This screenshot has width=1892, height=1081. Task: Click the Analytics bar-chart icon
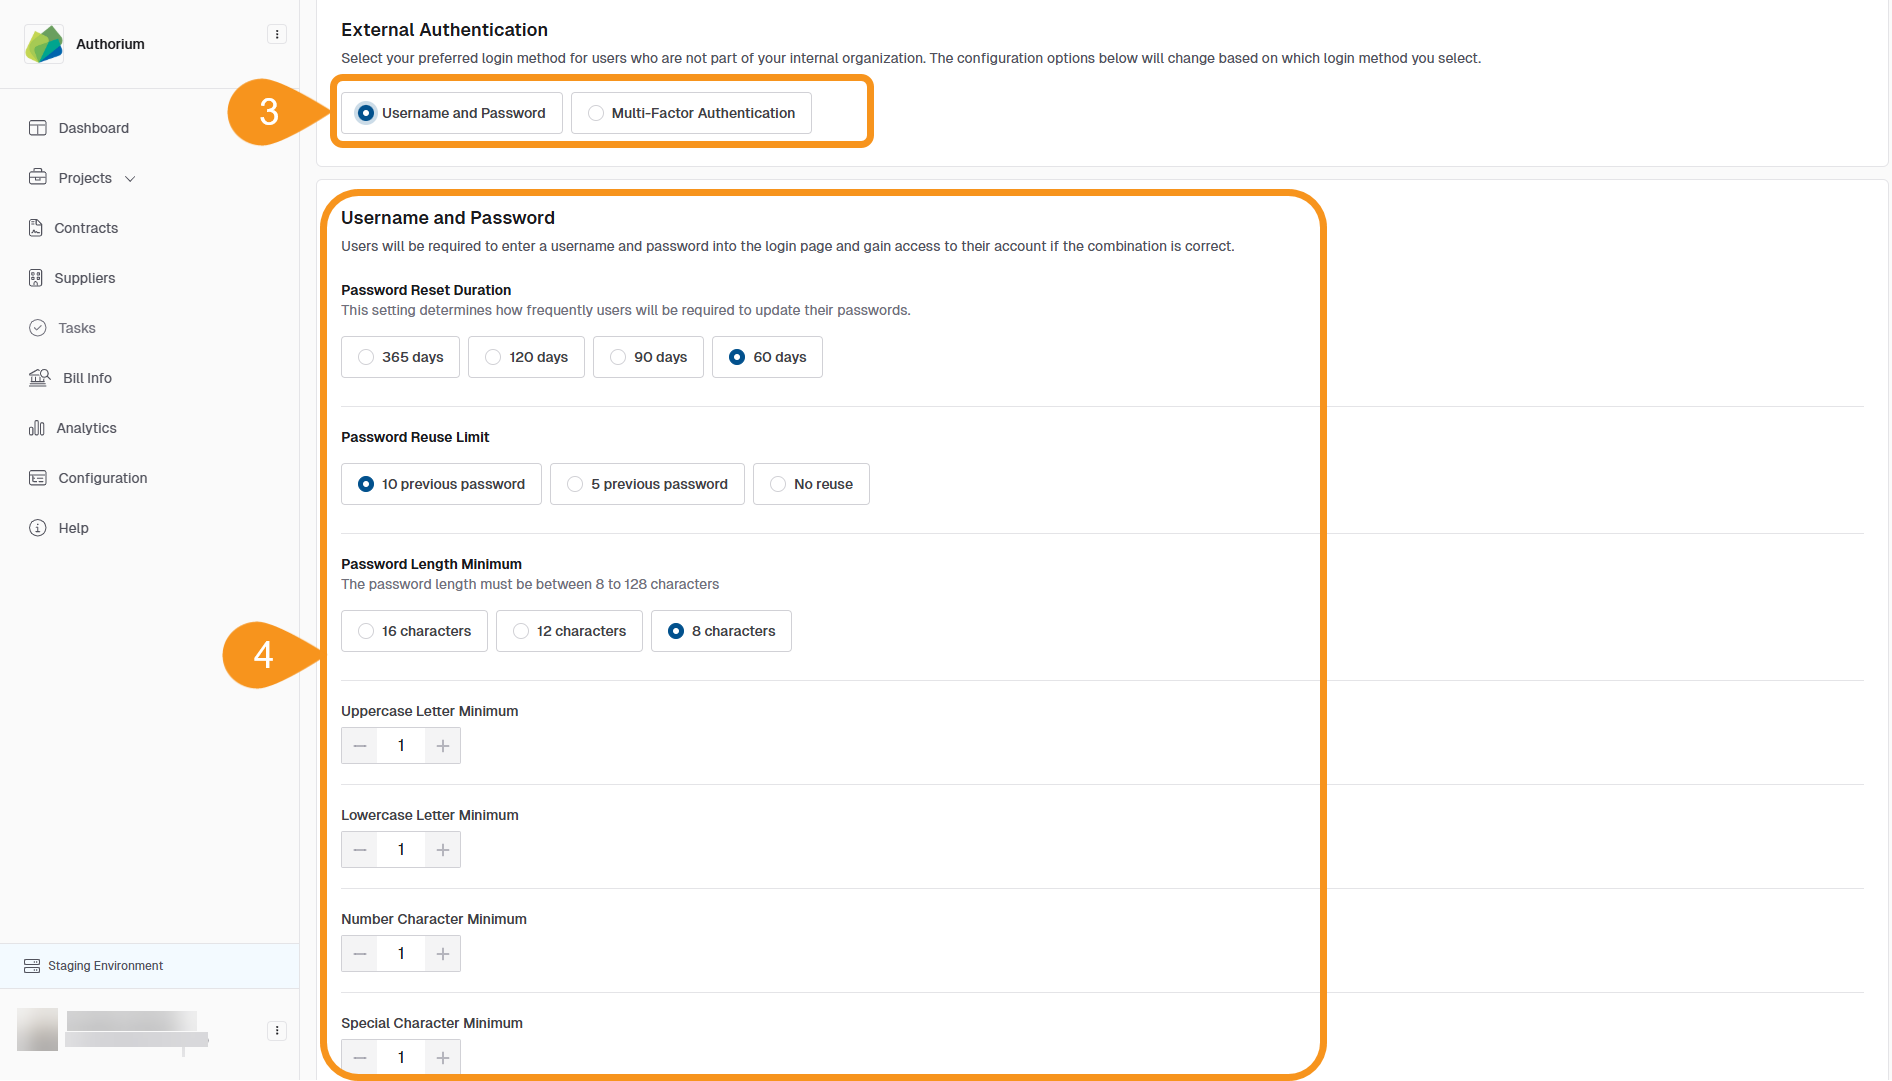tap(37, 428)
